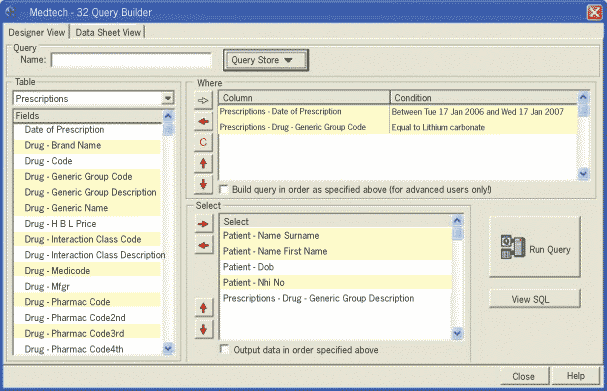Move Select field up with red up arrow
607x391 pixels.
[x=204, y=308]
